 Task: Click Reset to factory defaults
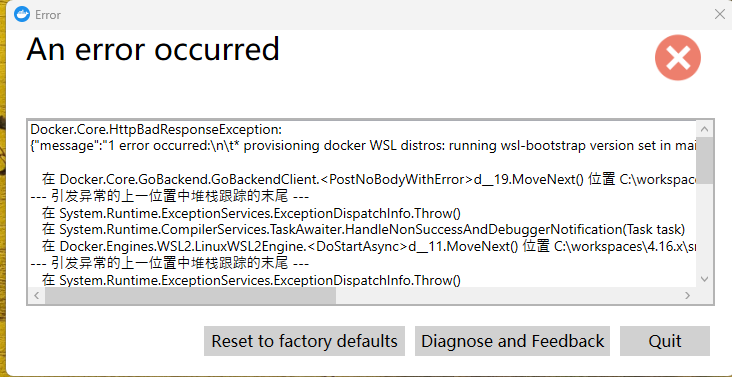pyautogui.click(x=304, y=341)
